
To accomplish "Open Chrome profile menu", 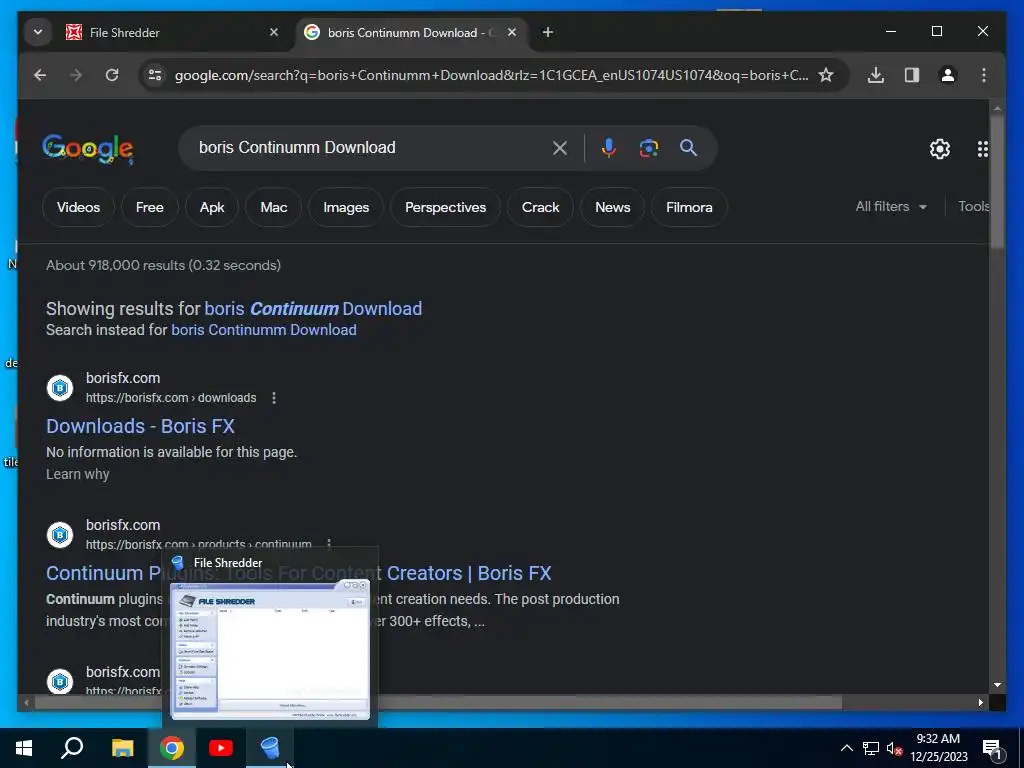I will pyautogui.click(x=948, y=75).
